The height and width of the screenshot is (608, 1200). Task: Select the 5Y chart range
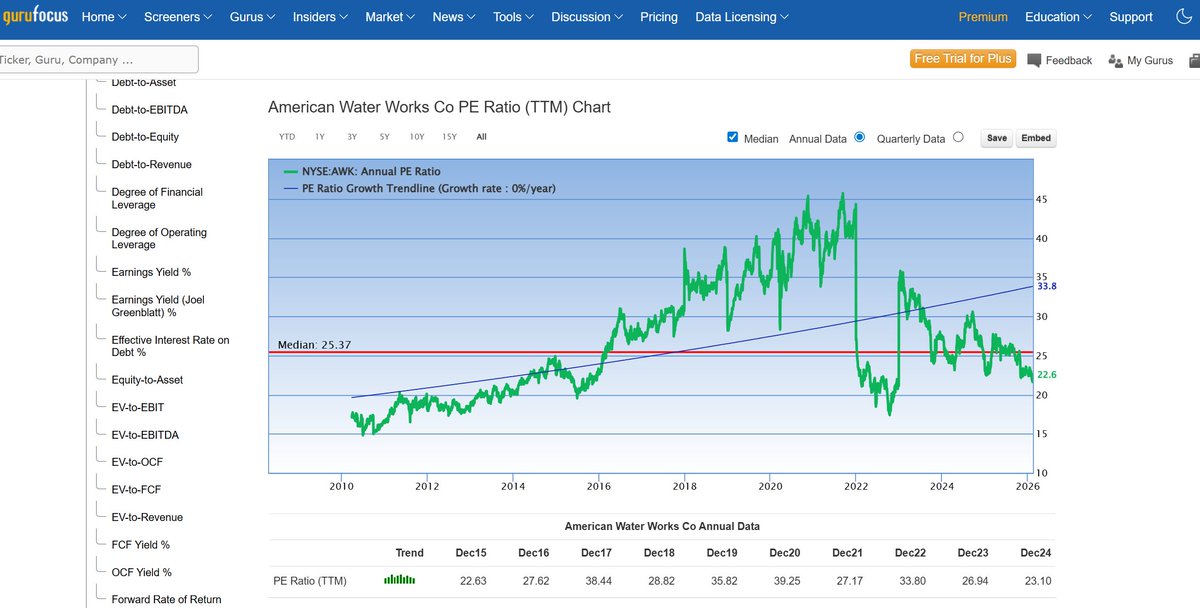[384, 137]
